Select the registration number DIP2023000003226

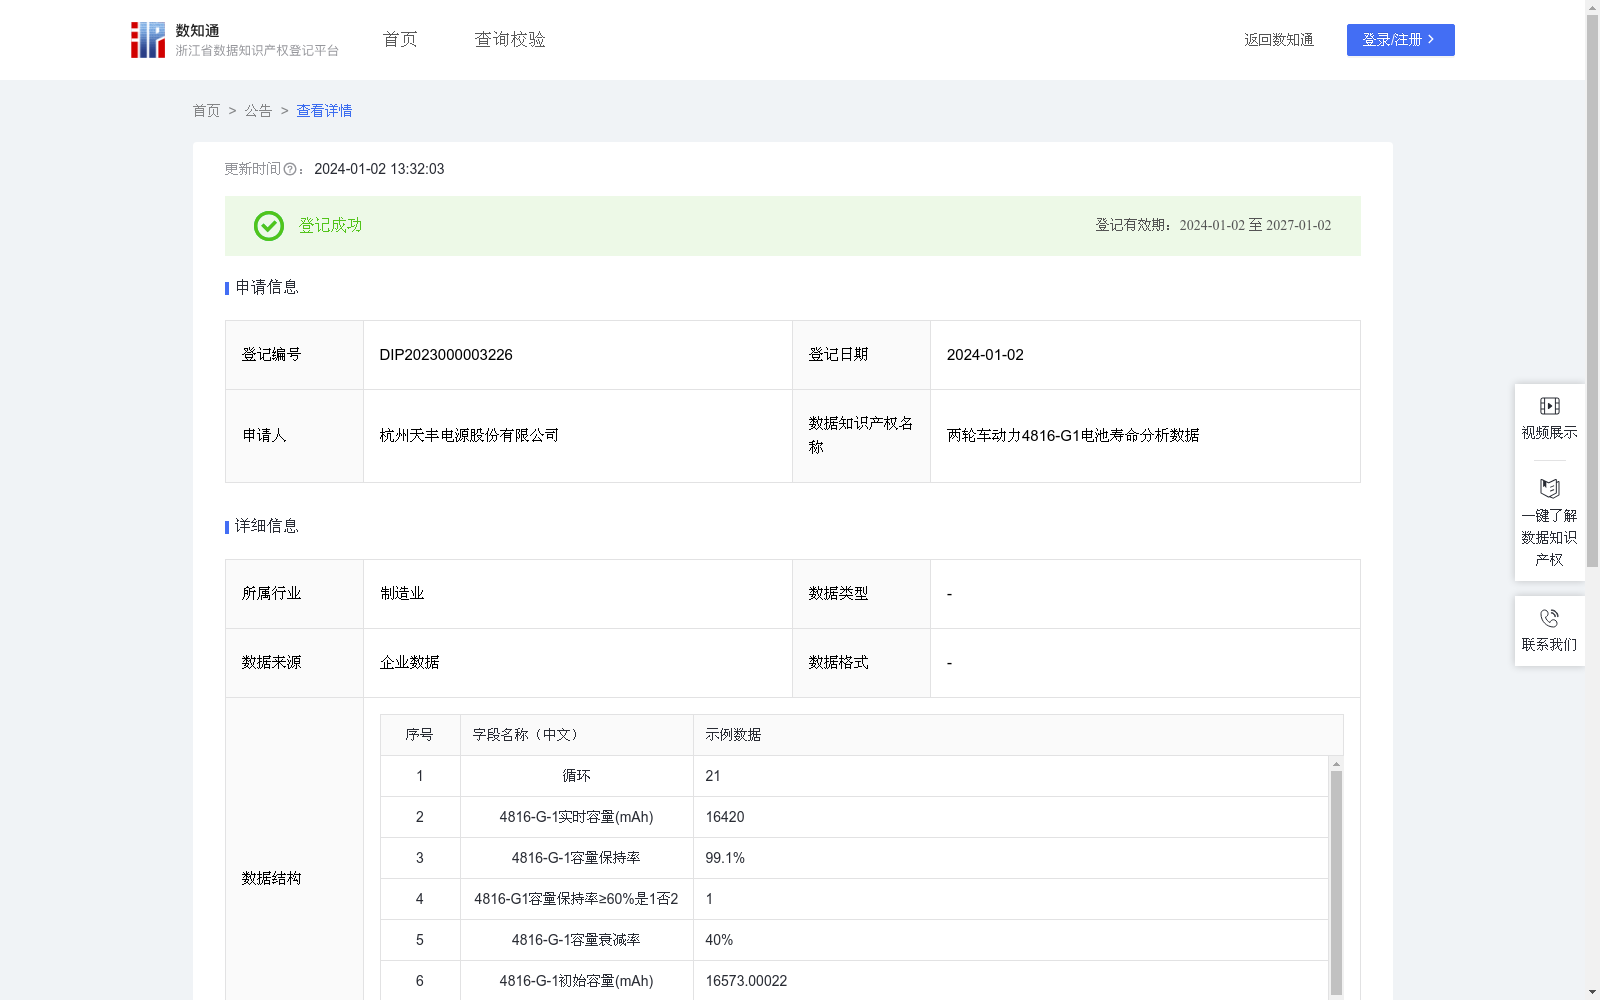pos(446,355)
